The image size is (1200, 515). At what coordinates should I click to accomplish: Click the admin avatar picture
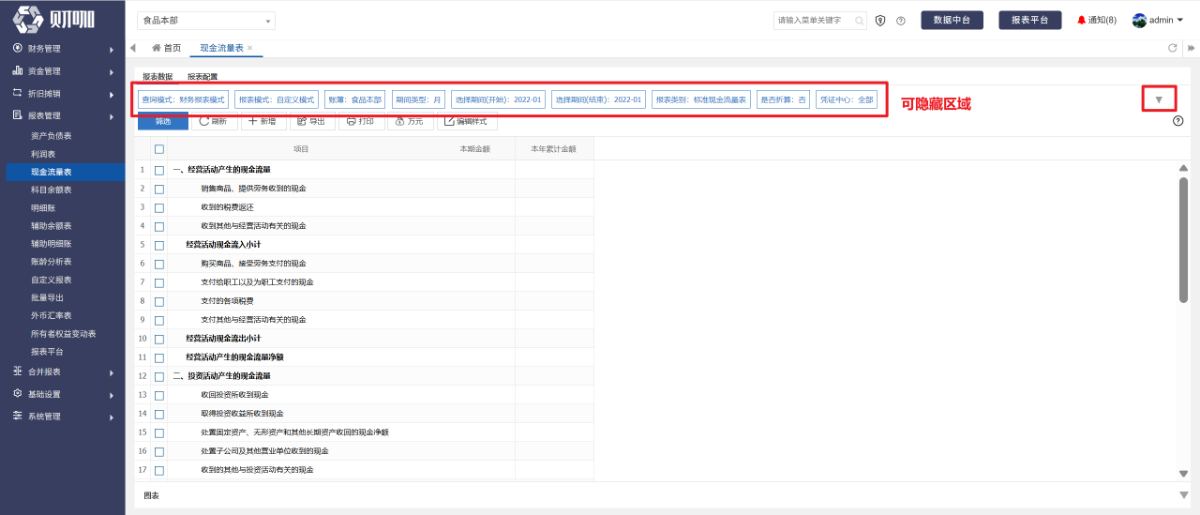coord(1139,20)
